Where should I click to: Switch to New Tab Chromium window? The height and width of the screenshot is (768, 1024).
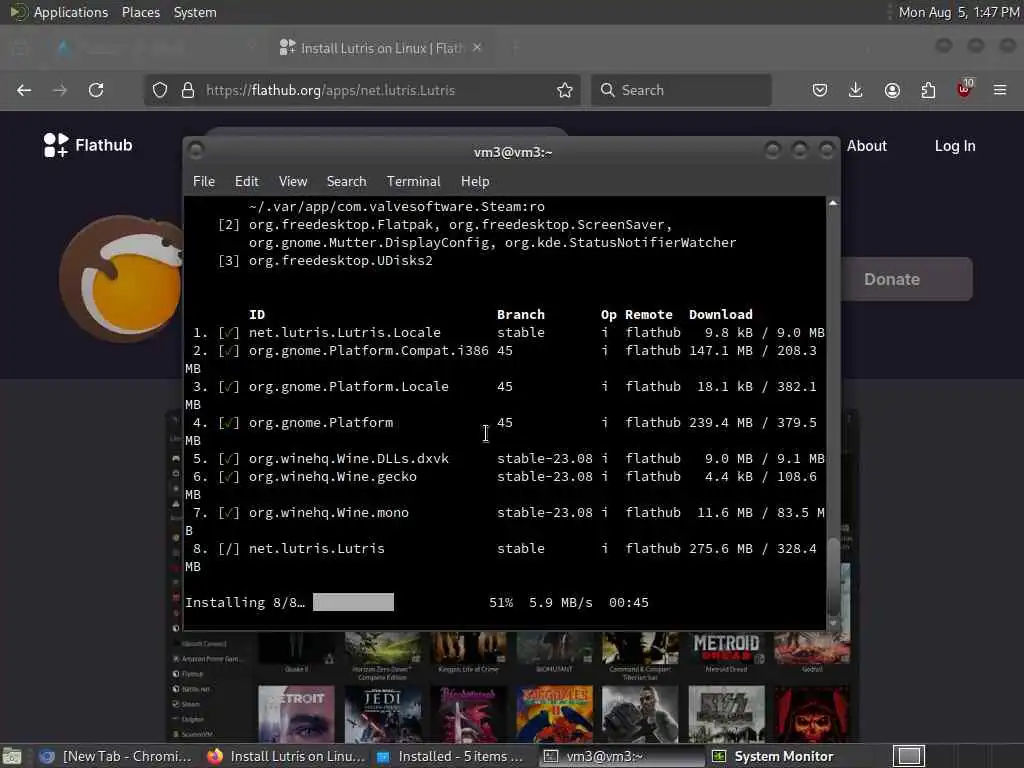[116, 756]
